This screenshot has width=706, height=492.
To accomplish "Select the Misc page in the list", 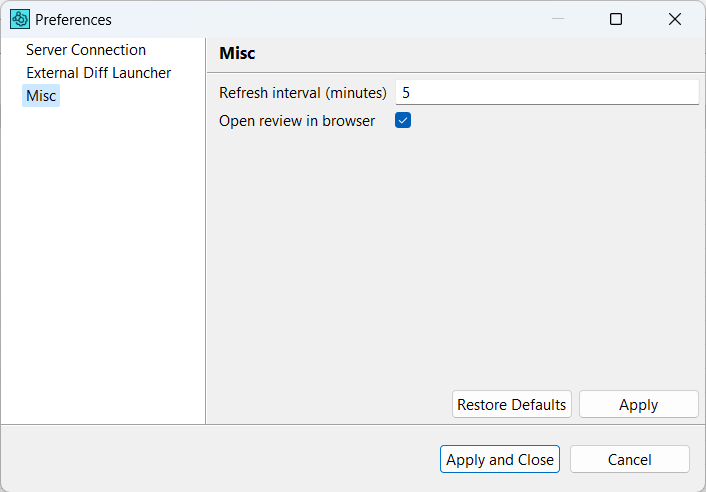I will (41, 96).
